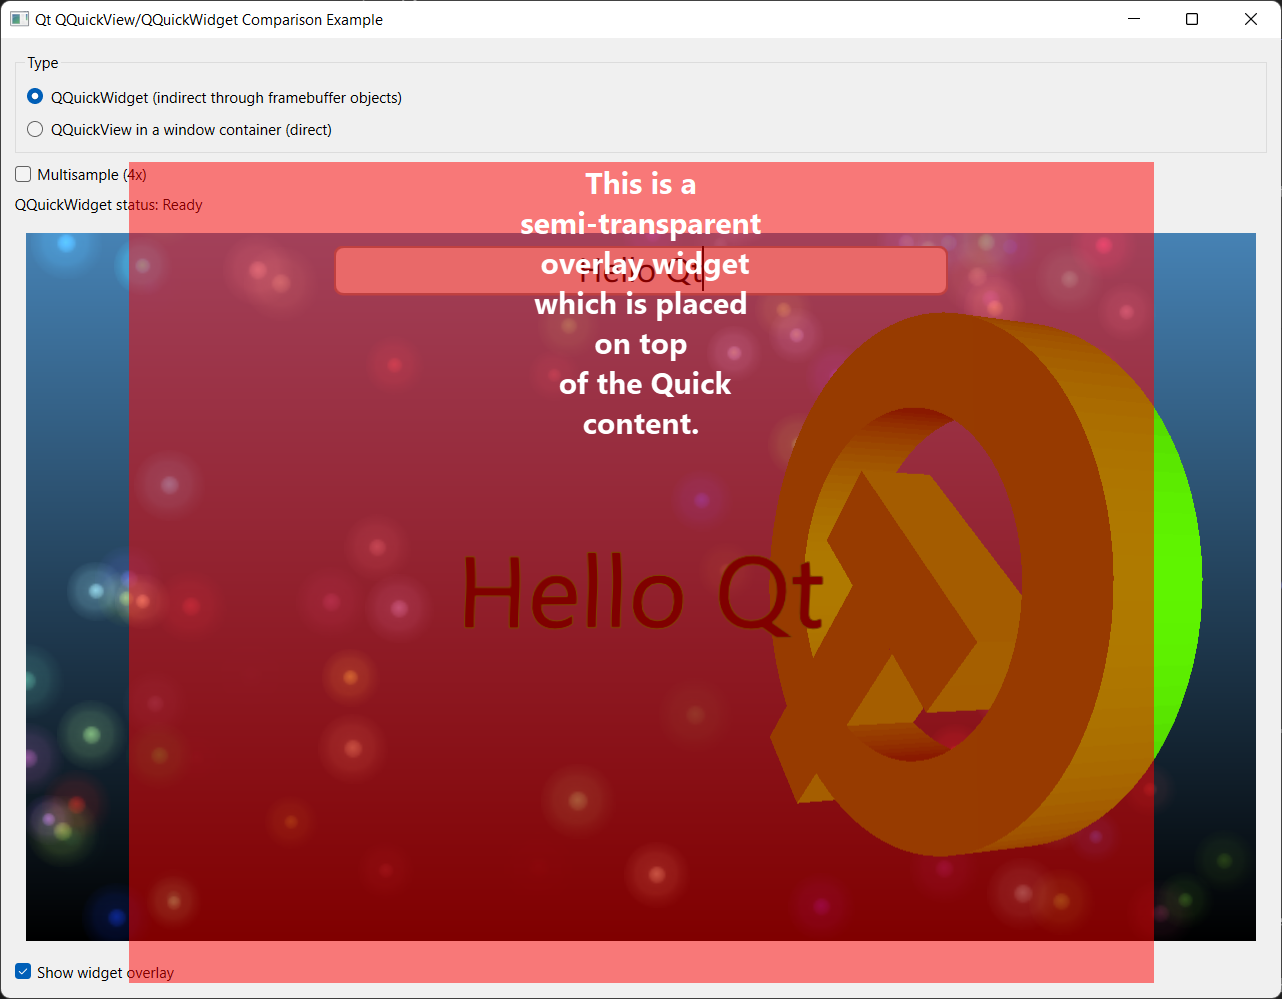Click the application icon in the title bar
Screen dimensions: 1282x999
click(x=19, y=19)
